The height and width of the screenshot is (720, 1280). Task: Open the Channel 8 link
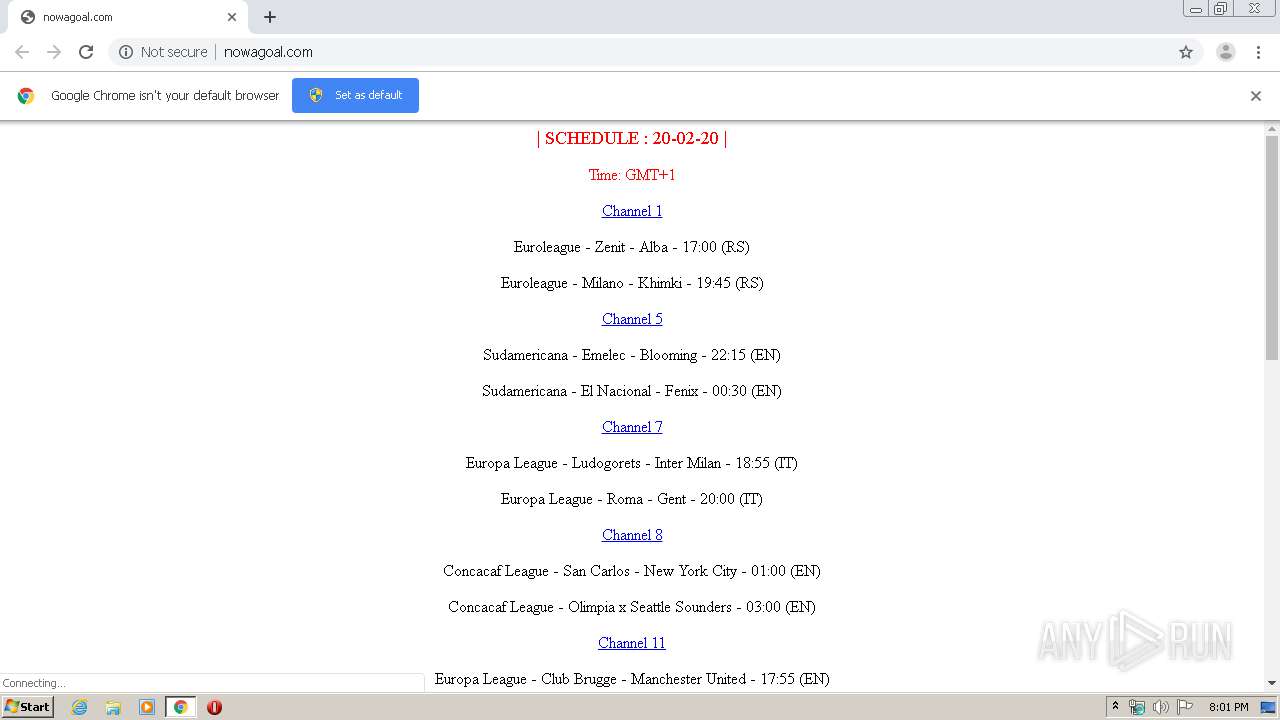632,535
